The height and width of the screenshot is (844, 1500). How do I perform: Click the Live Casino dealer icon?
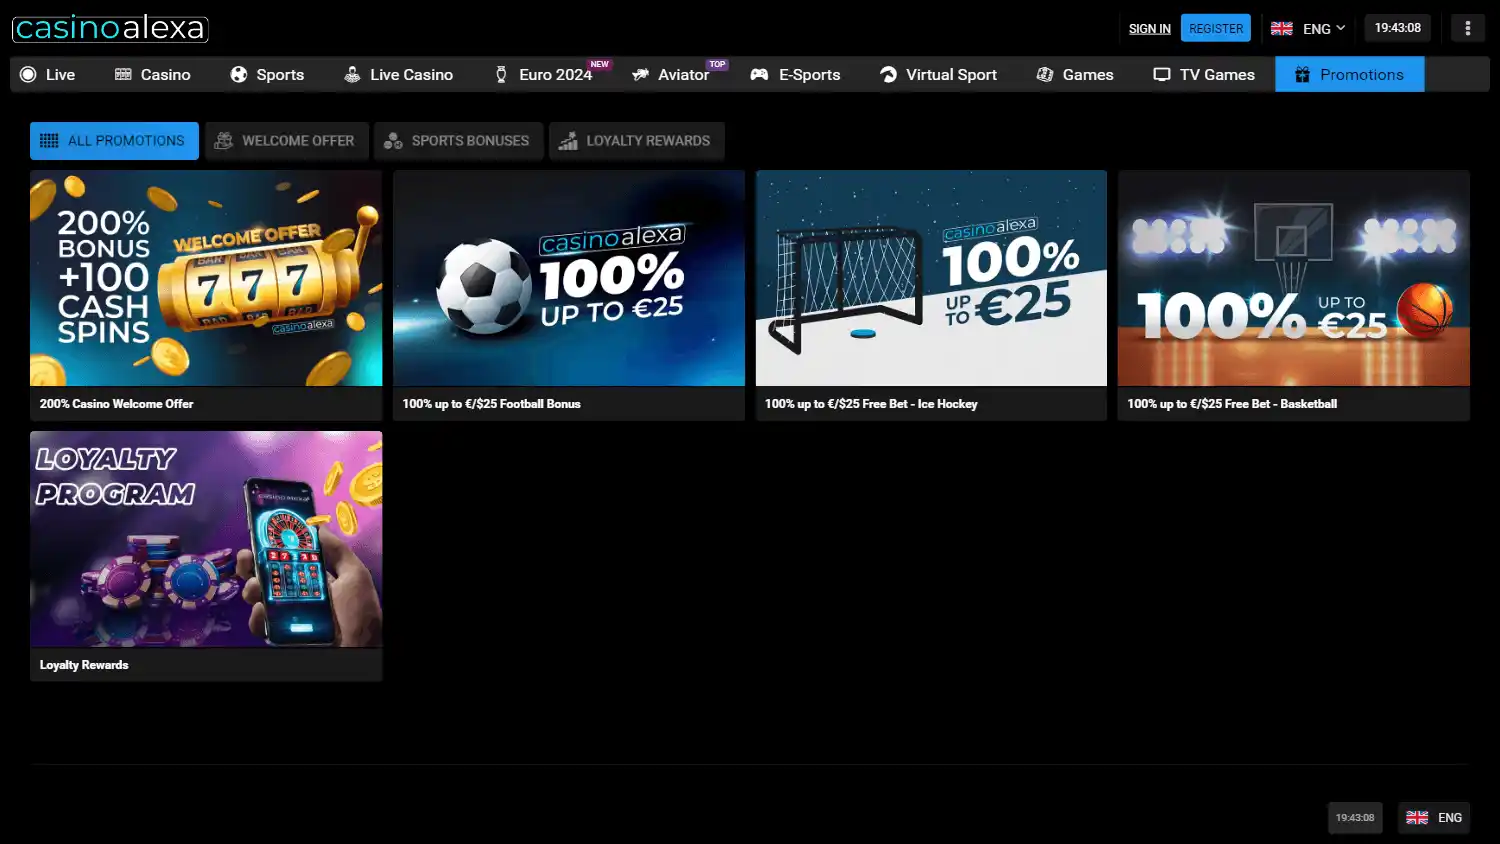click(x=352, y=74)
